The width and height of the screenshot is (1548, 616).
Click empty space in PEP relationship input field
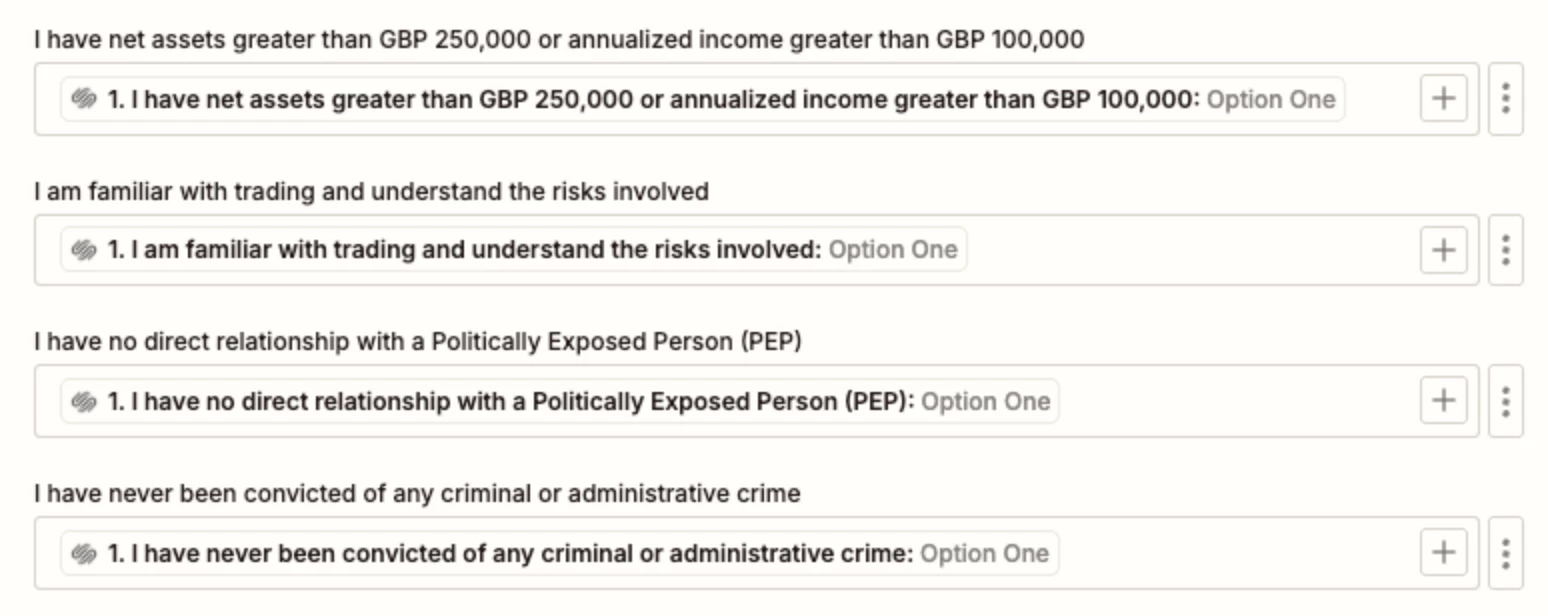(1238, 402)
